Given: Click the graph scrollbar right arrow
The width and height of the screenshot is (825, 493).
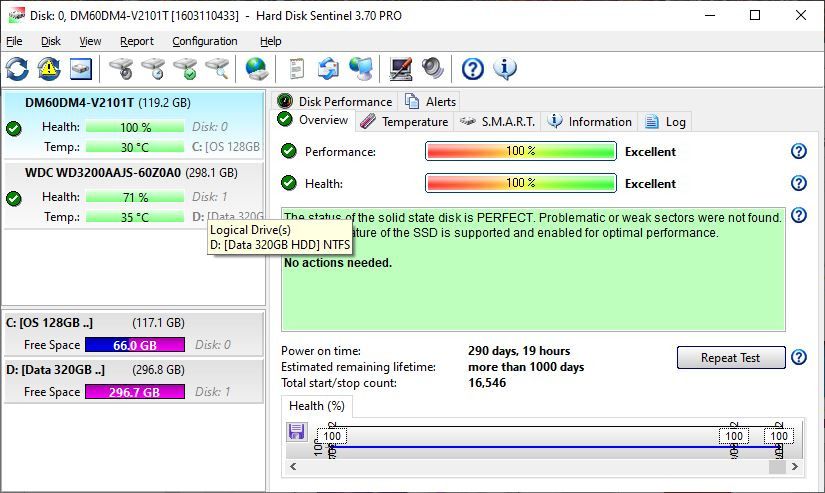Looking at the screenshot, I should [x=794, y=467].
